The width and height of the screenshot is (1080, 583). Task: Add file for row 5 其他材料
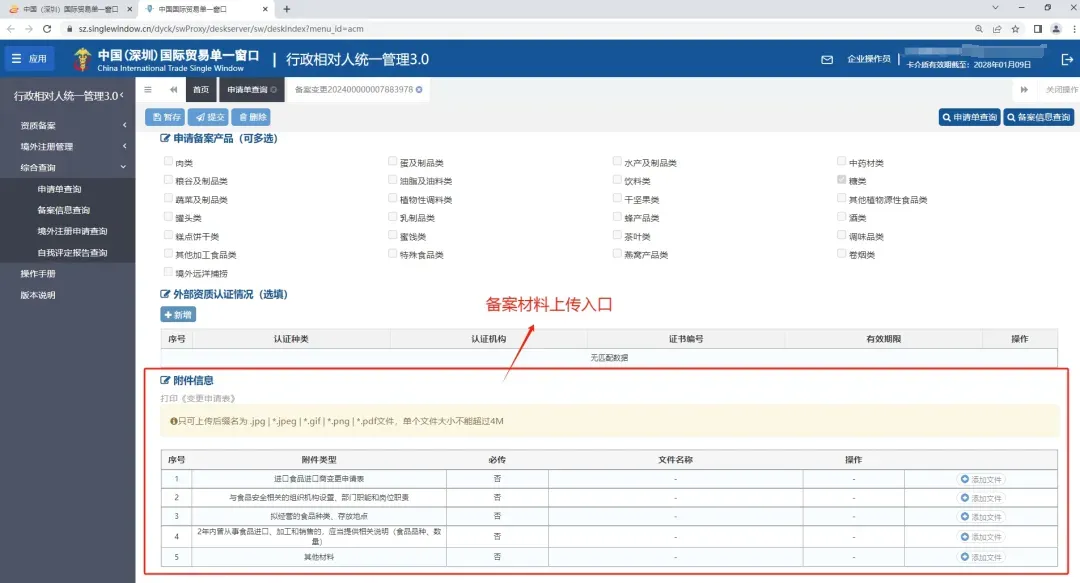[981, 556]
